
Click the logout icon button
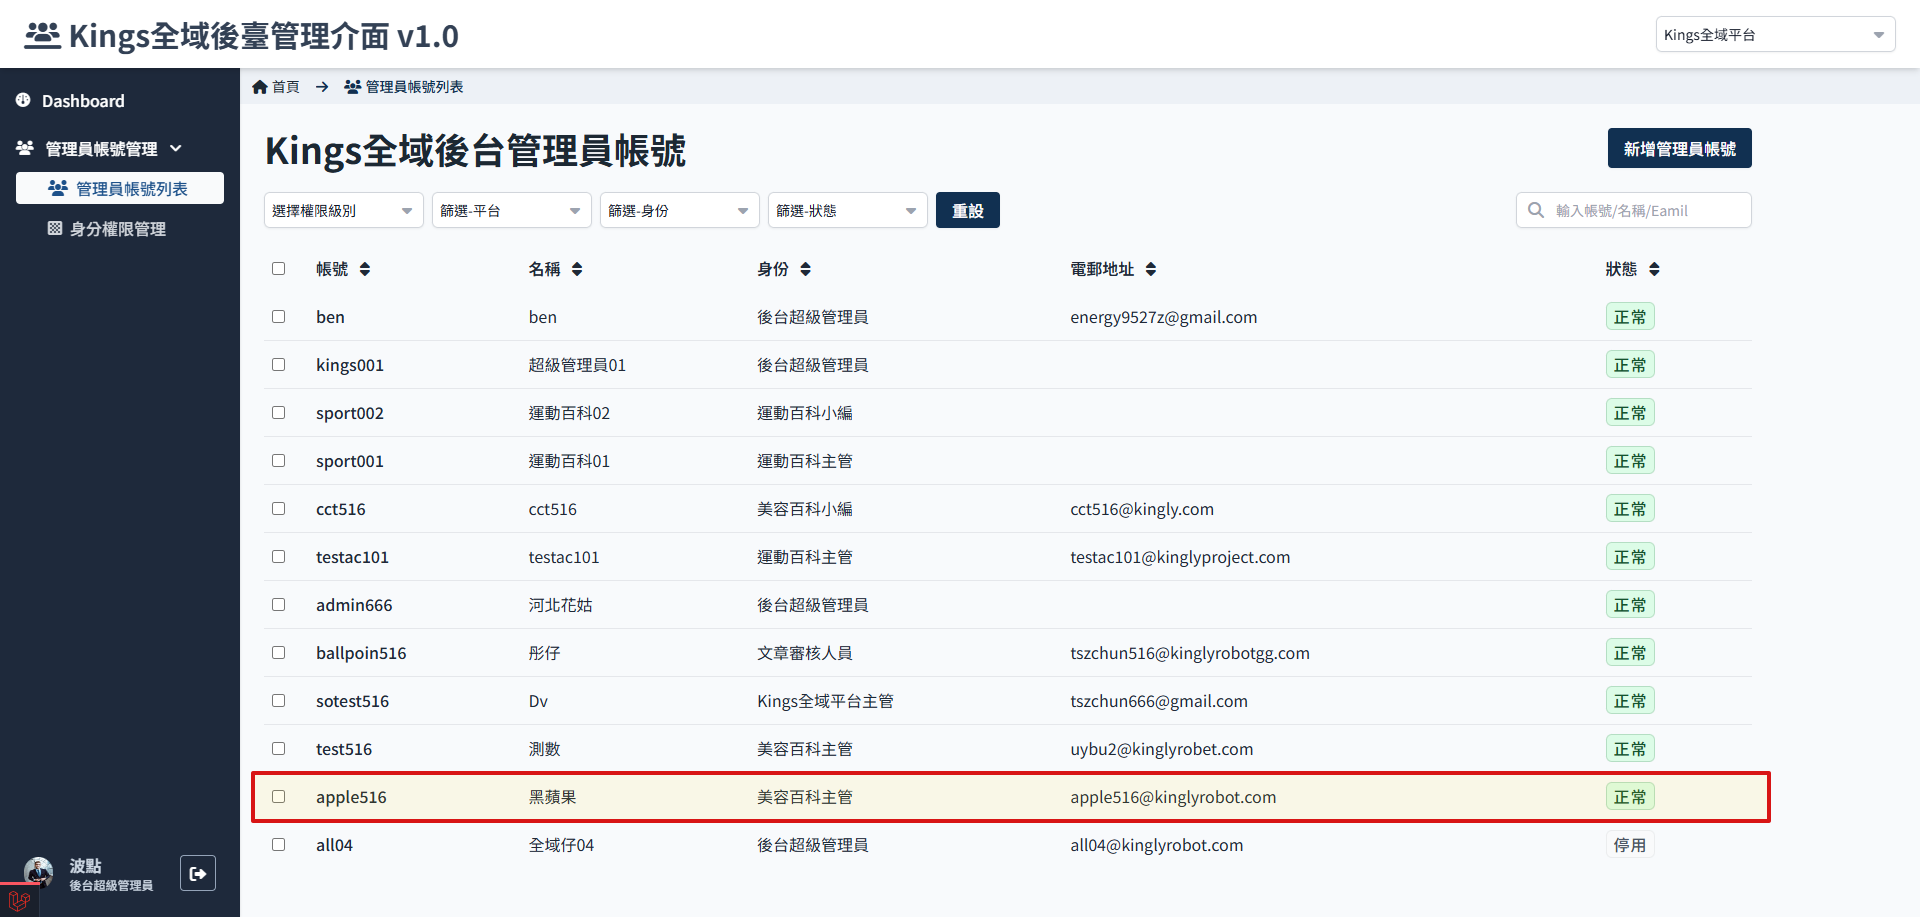coord(198,873)
